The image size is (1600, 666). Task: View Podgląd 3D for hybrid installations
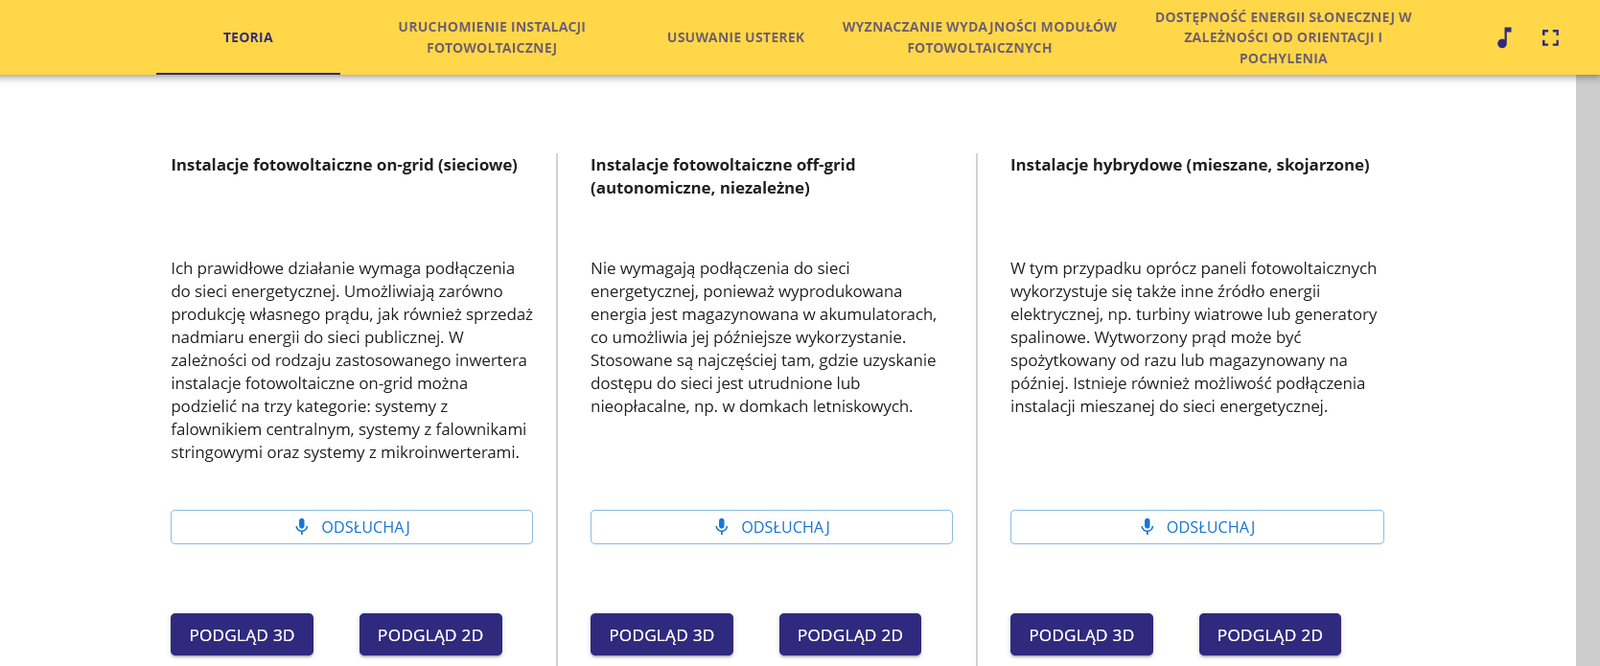coord(1081,635)
